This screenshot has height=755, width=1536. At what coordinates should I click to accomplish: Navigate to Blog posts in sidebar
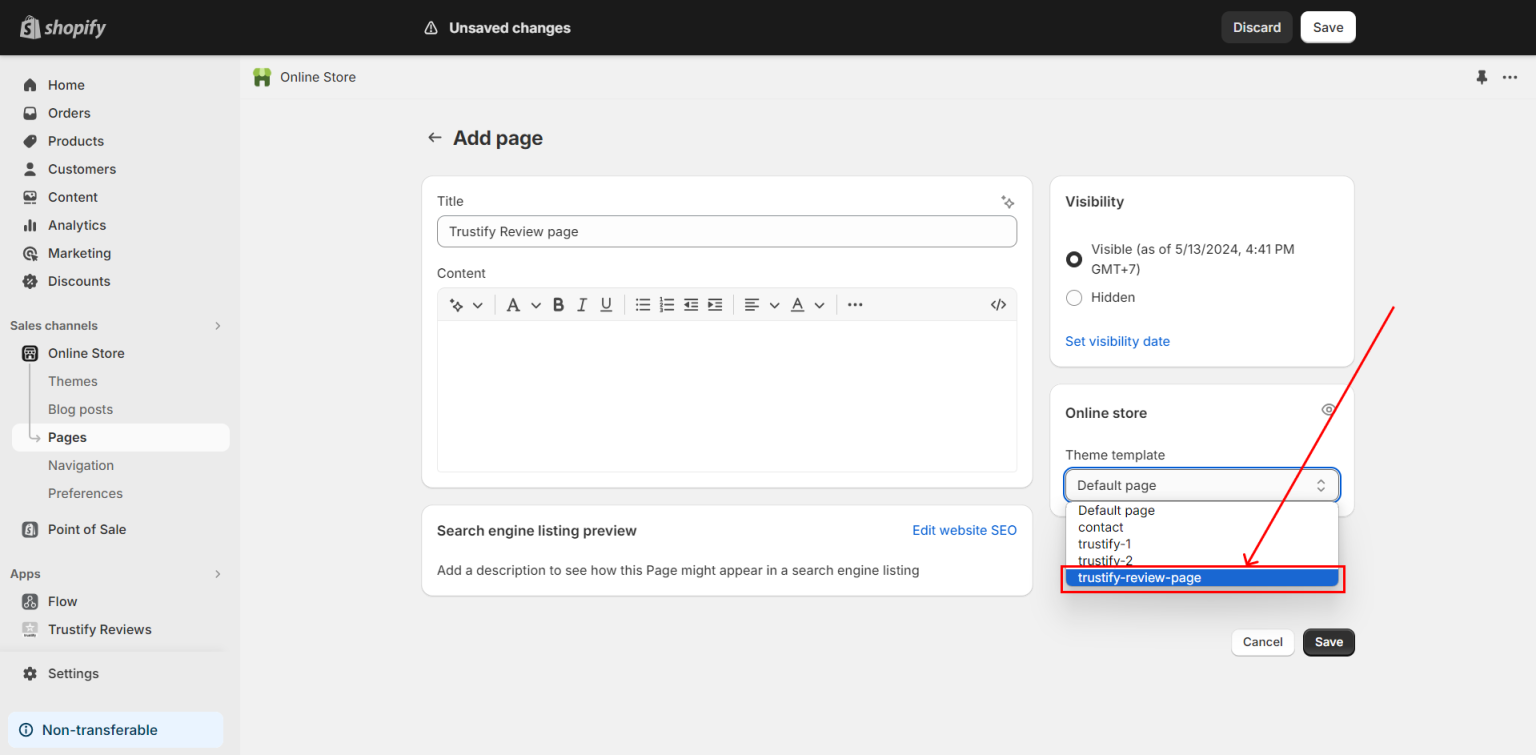80,409
